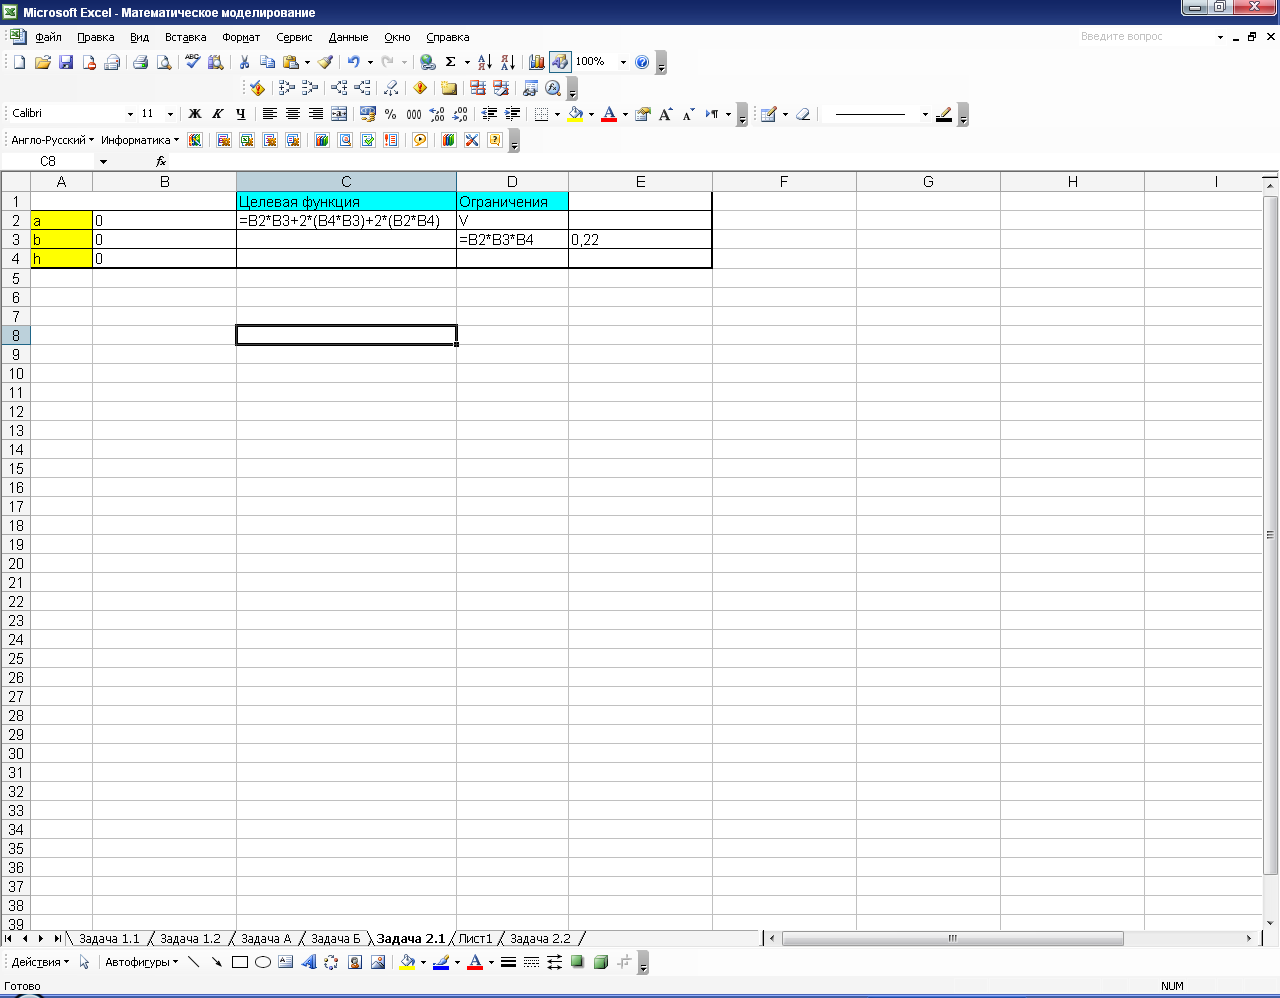Cut the selection with the scissors icon
This screenshot has height=998, width=1280.
(x=244, y=62)
